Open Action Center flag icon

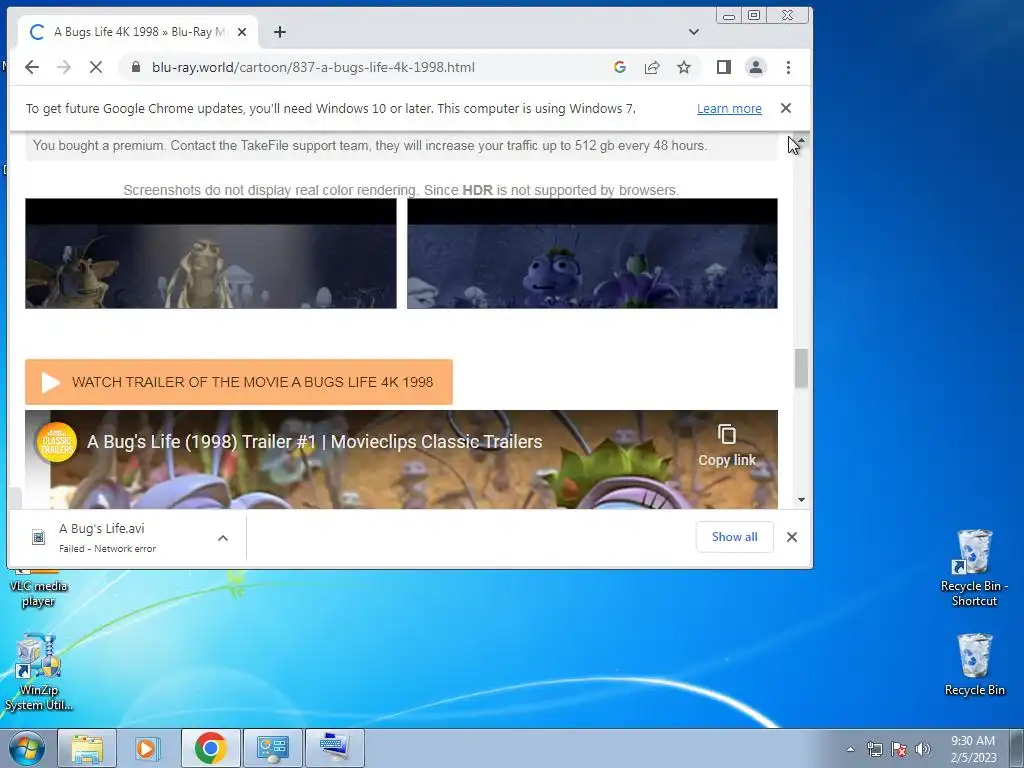pos(899,749)
